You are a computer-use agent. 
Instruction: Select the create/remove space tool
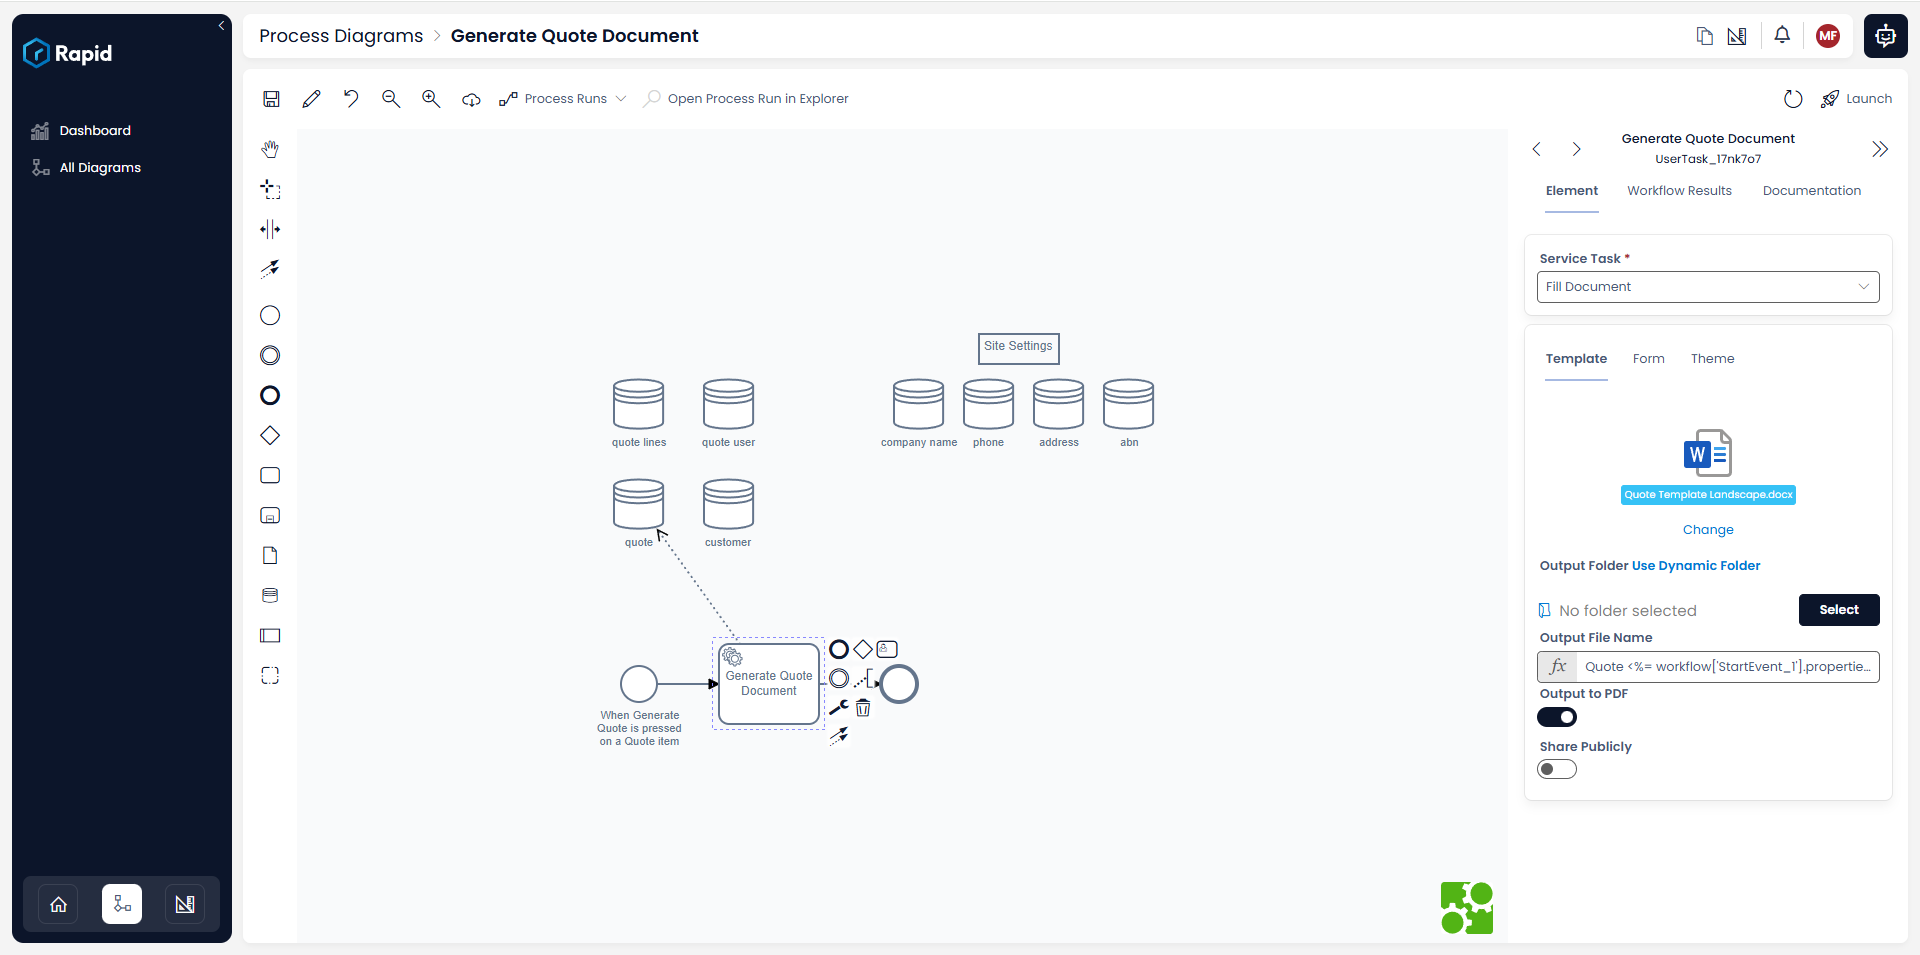pos(270,229)
